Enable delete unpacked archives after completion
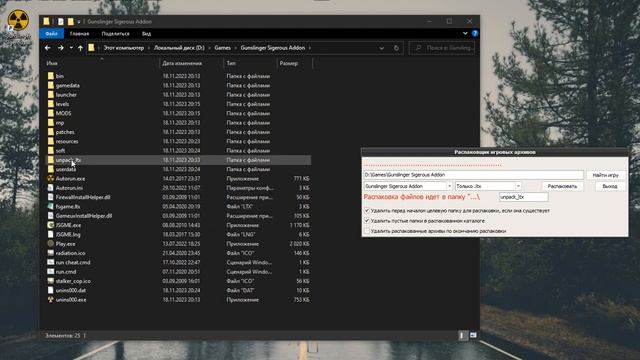This screenshot has height=360, width=640. 367,231
